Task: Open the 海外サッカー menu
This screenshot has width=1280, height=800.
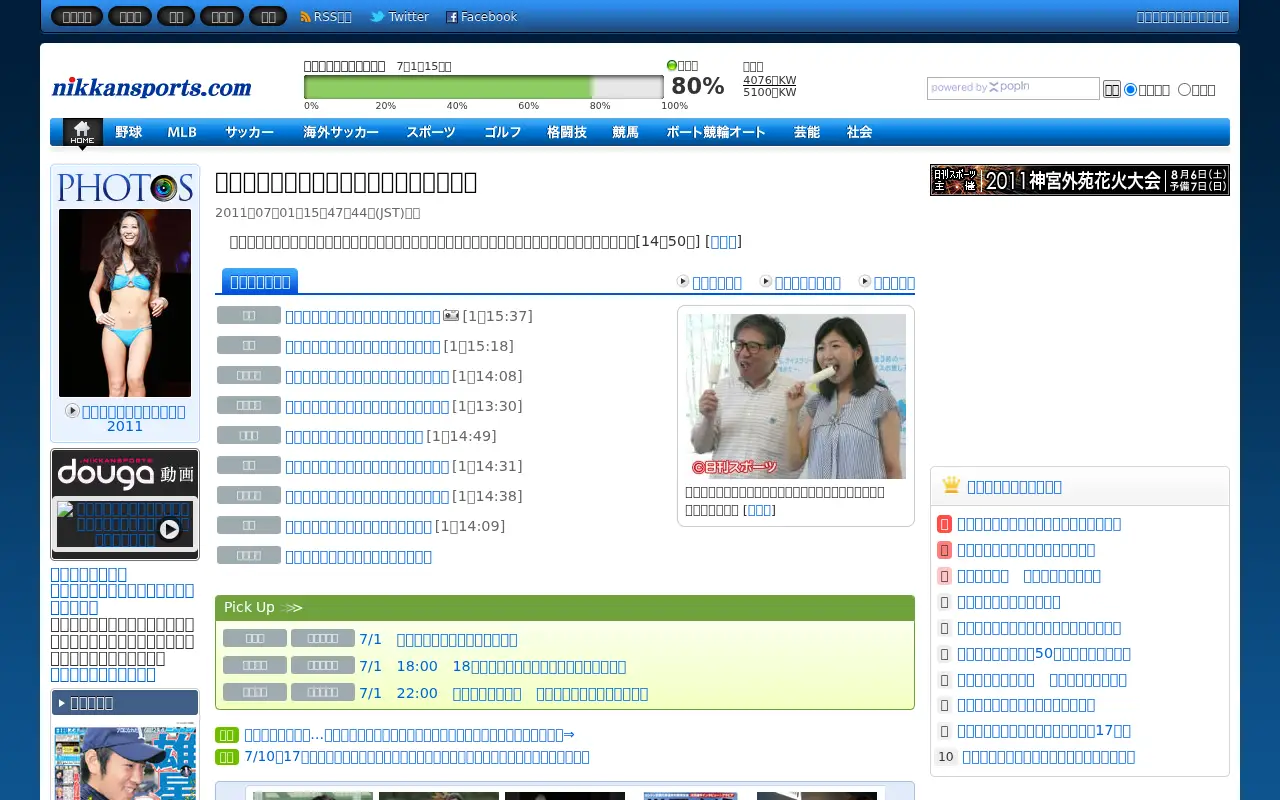Action: point(341,132)
